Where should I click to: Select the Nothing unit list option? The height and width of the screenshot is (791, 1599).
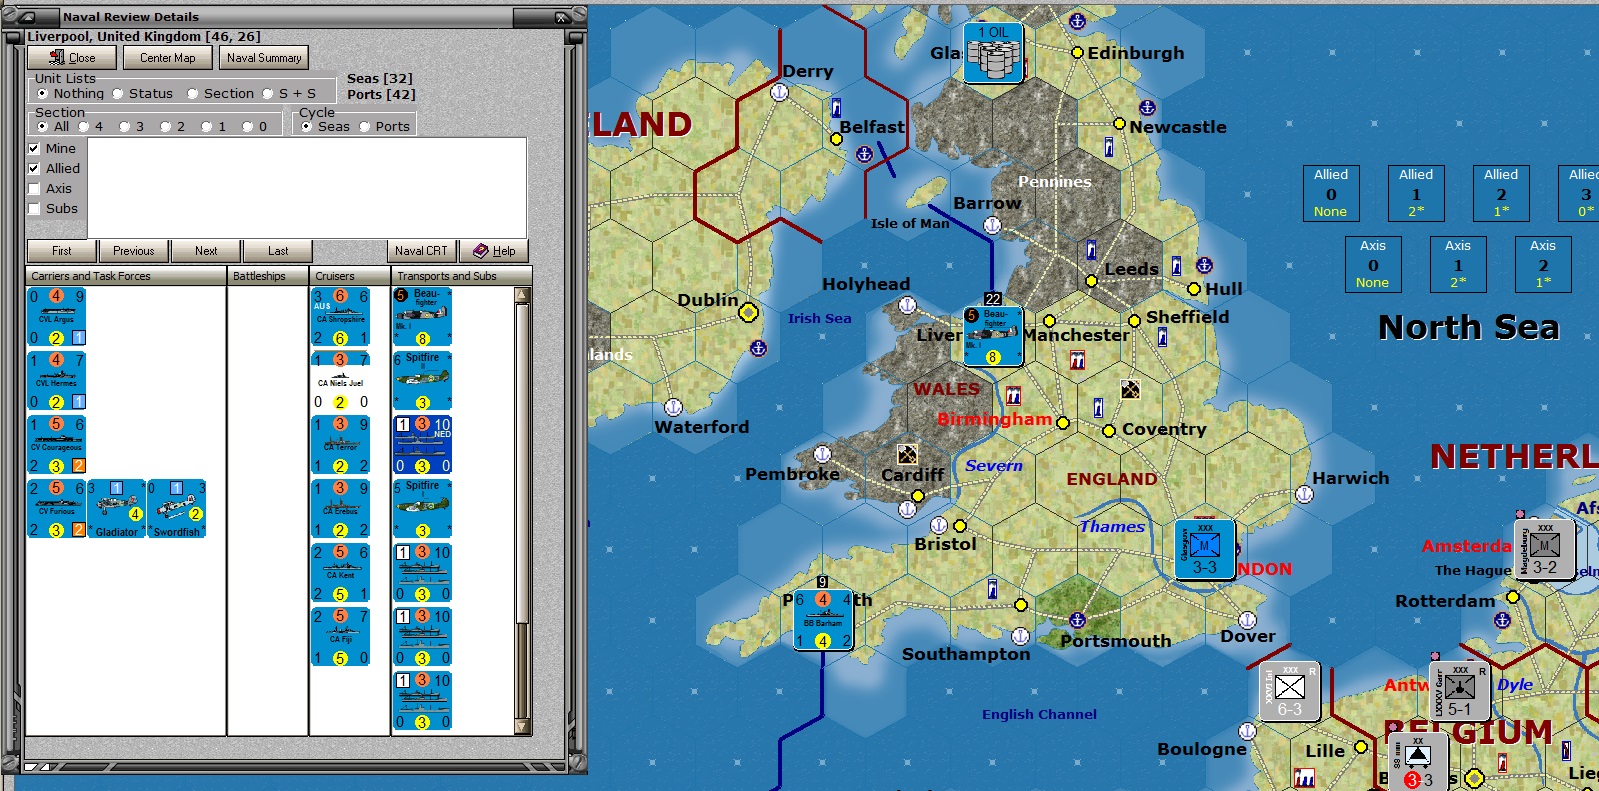point(70,94)
